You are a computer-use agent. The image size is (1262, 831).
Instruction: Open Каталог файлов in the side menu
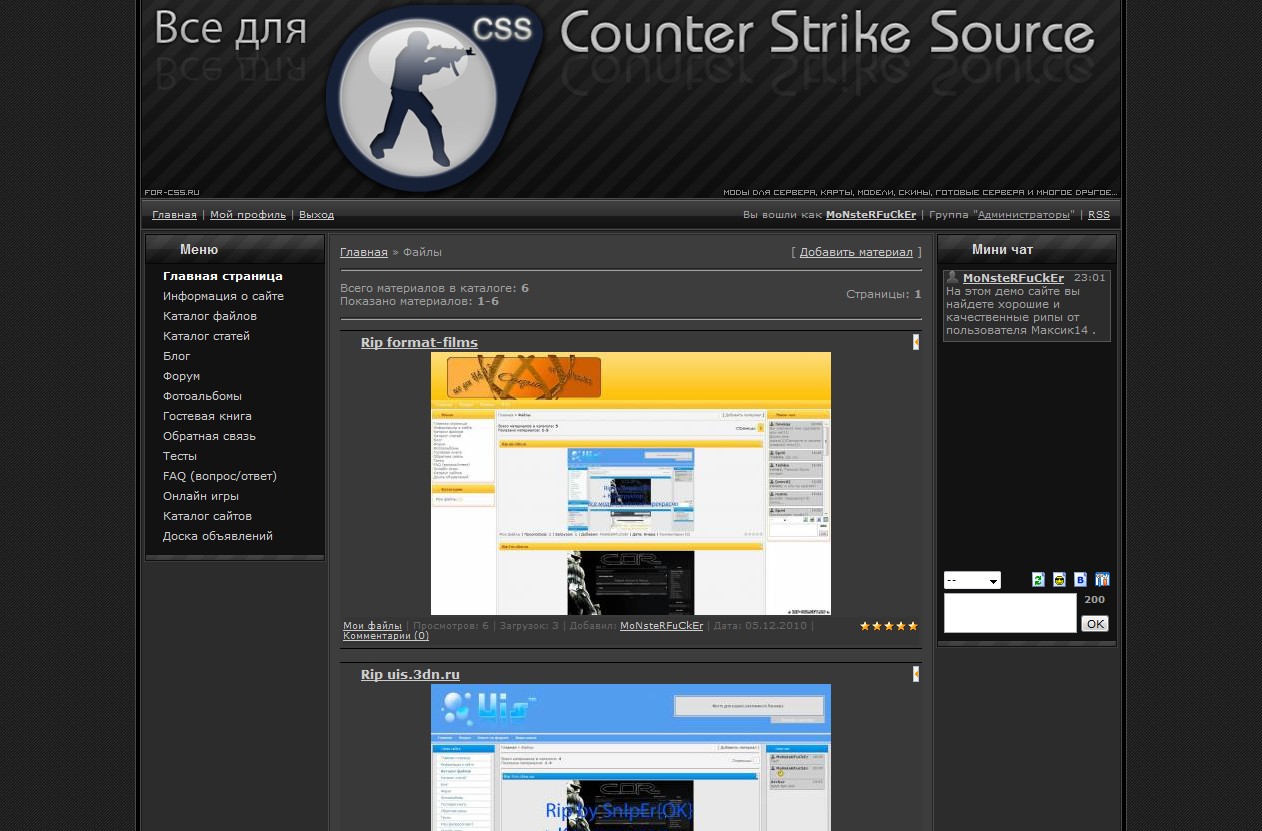(210, 316)
